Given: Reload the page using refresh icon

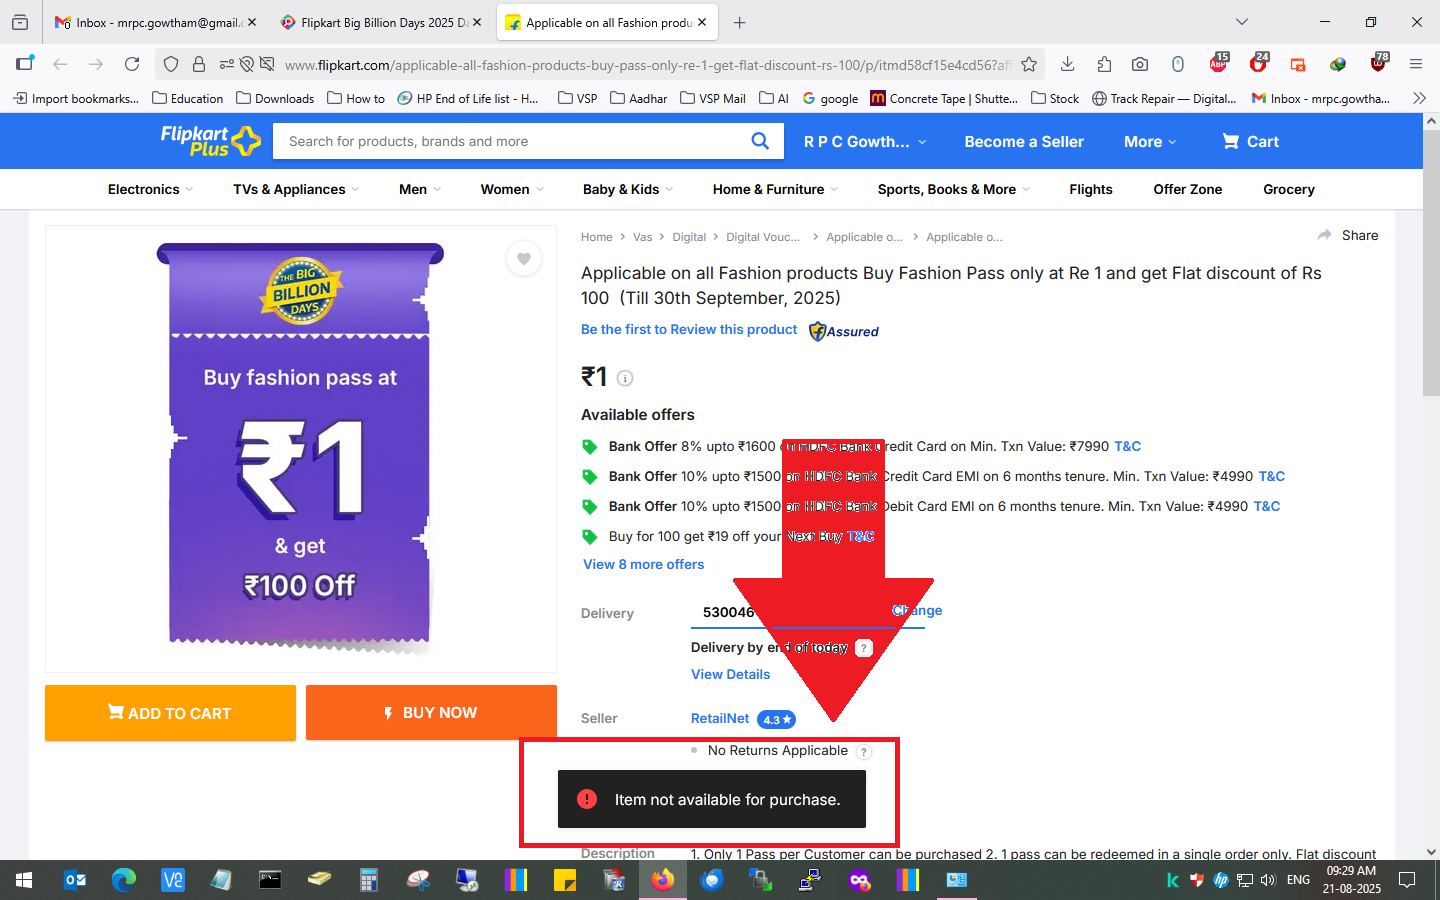Looking at the screenshot, I should 132,65.
